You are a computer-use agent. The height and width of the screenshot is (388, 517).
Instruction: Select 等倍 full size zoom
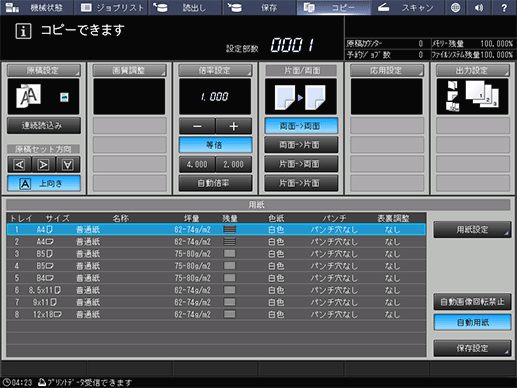tap(215, 145)
